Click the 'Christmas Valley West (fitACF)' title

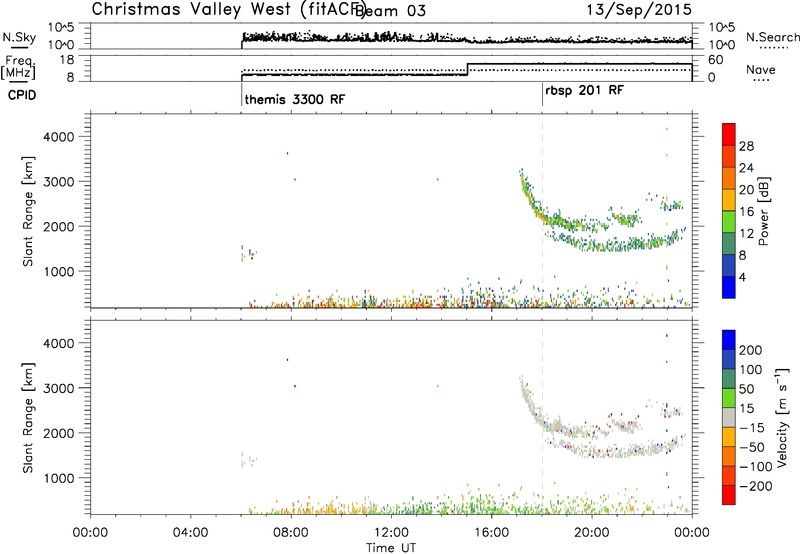tap(228, 10)
